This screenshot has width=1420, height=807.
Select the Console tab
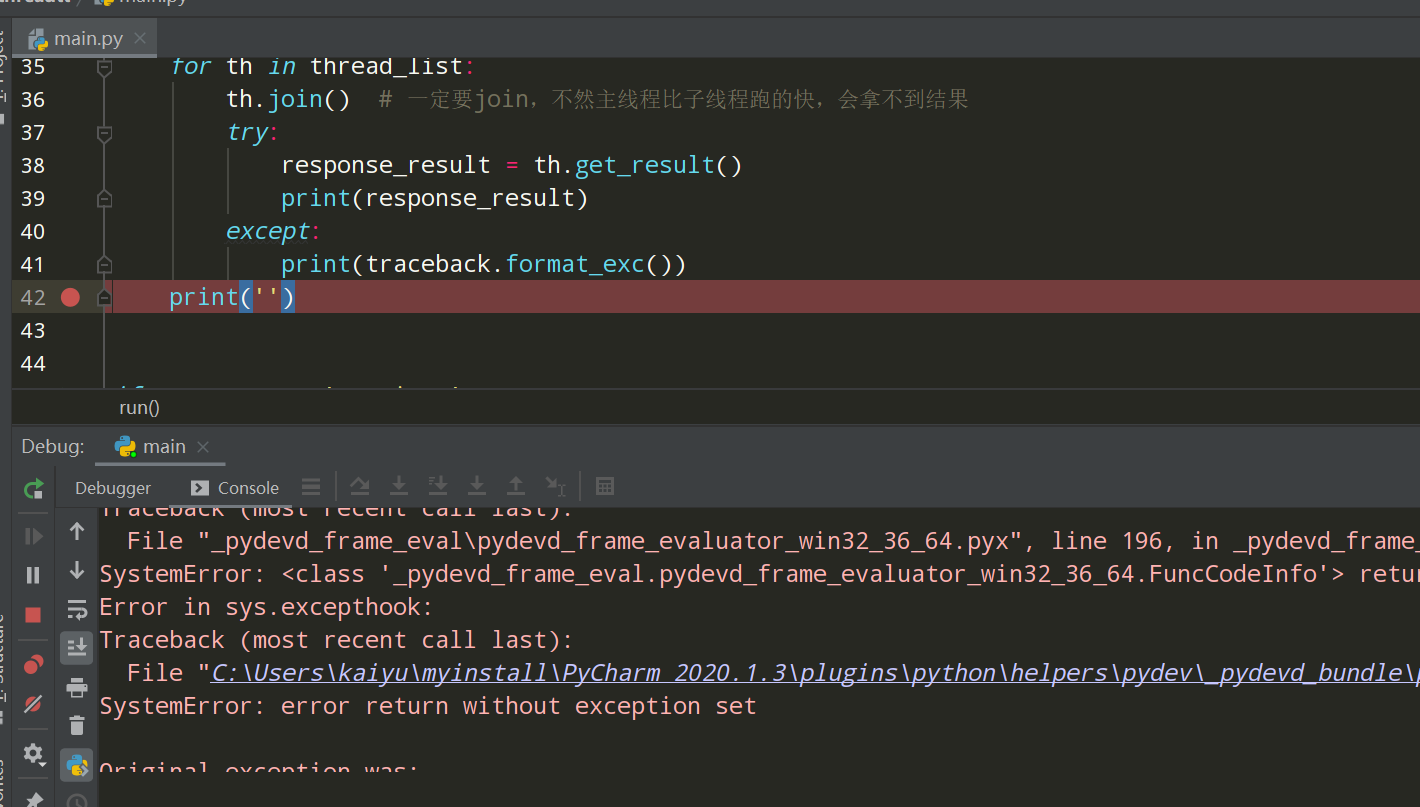247,488
